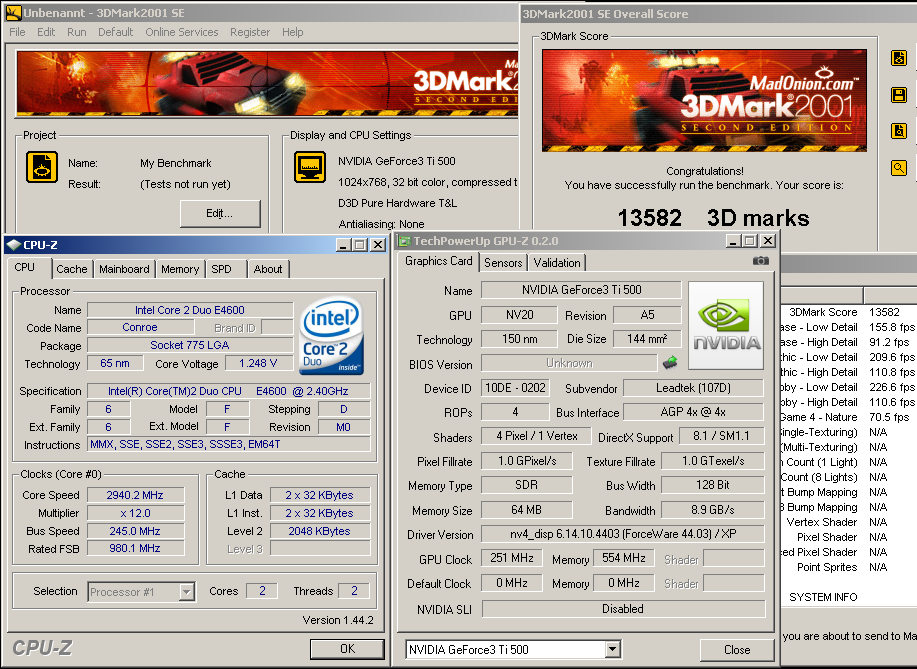
Task: Click the Bus Speed value 245.0 MHz
Action: coord(136,531)
